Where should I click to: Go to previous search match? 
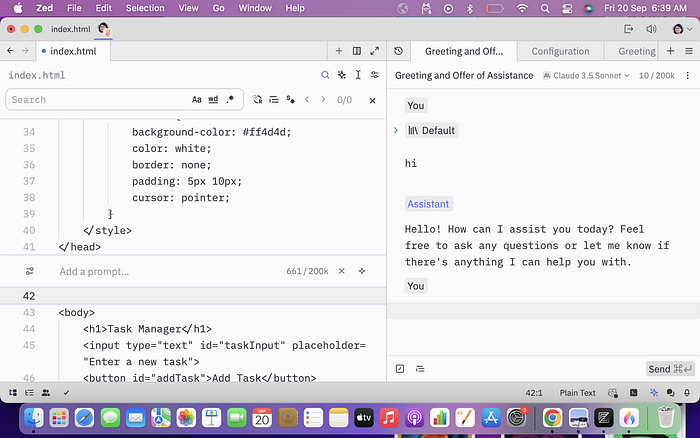(307, 100)
